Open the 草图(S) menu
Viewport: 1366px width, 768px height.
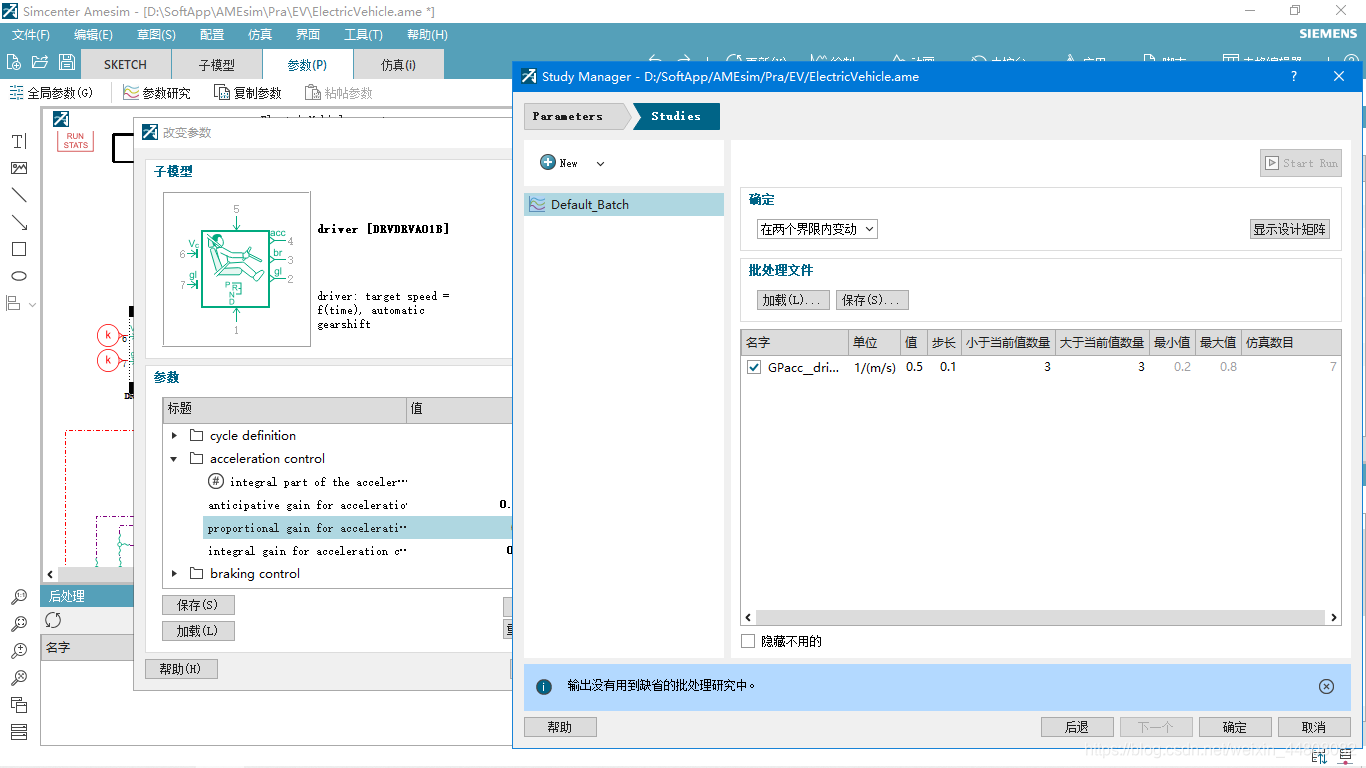pyautogui.click(x=156, y=34)
